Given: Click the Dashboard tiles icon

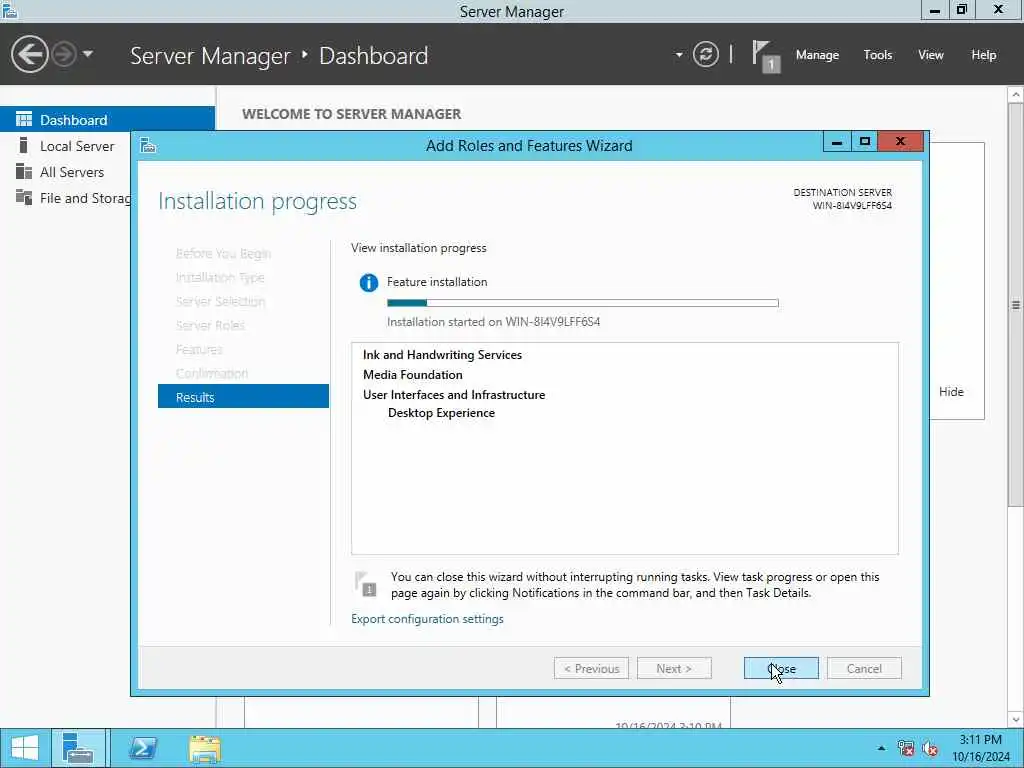Looking at the screenshot, I should [24, 119].
